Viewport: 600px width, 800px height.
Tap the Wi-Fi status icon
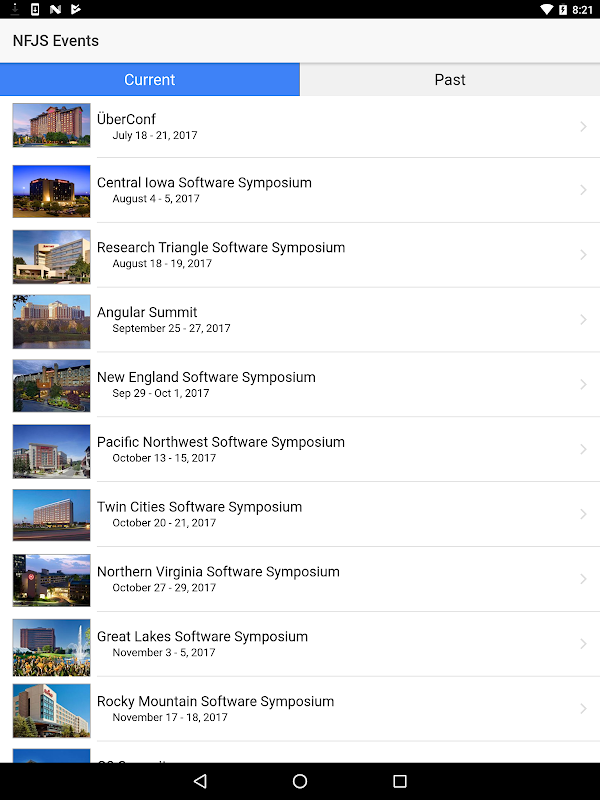546,9
